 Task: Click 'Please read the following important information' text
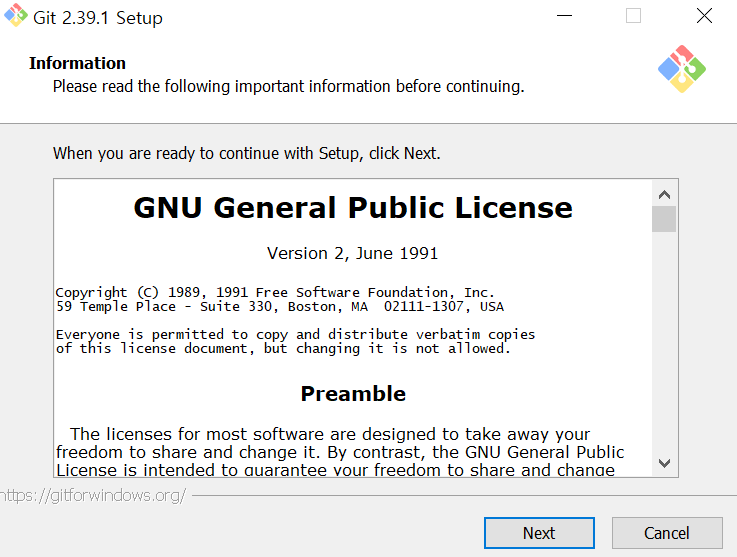[289, 86]
